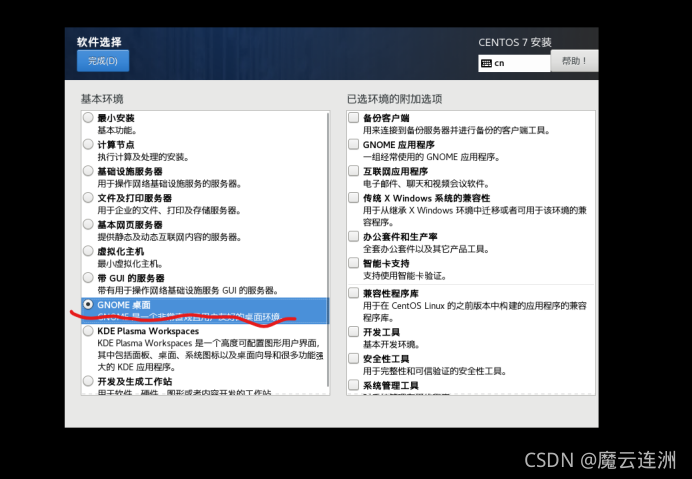Click the 基本功能。 description text

coord(117,130)
